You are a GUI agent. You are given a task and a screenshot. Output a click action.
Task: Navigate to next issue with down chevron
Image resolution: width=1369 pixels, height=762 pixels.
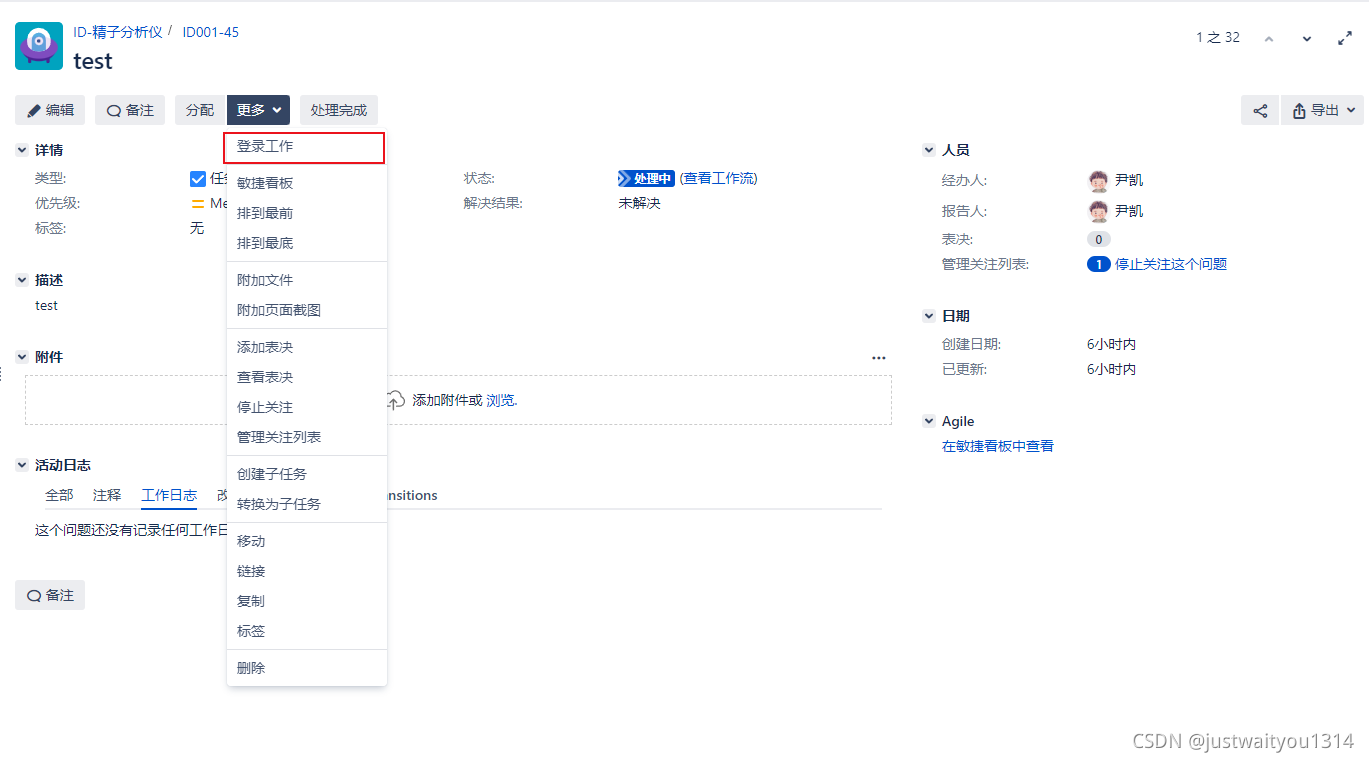[1307, 37]
